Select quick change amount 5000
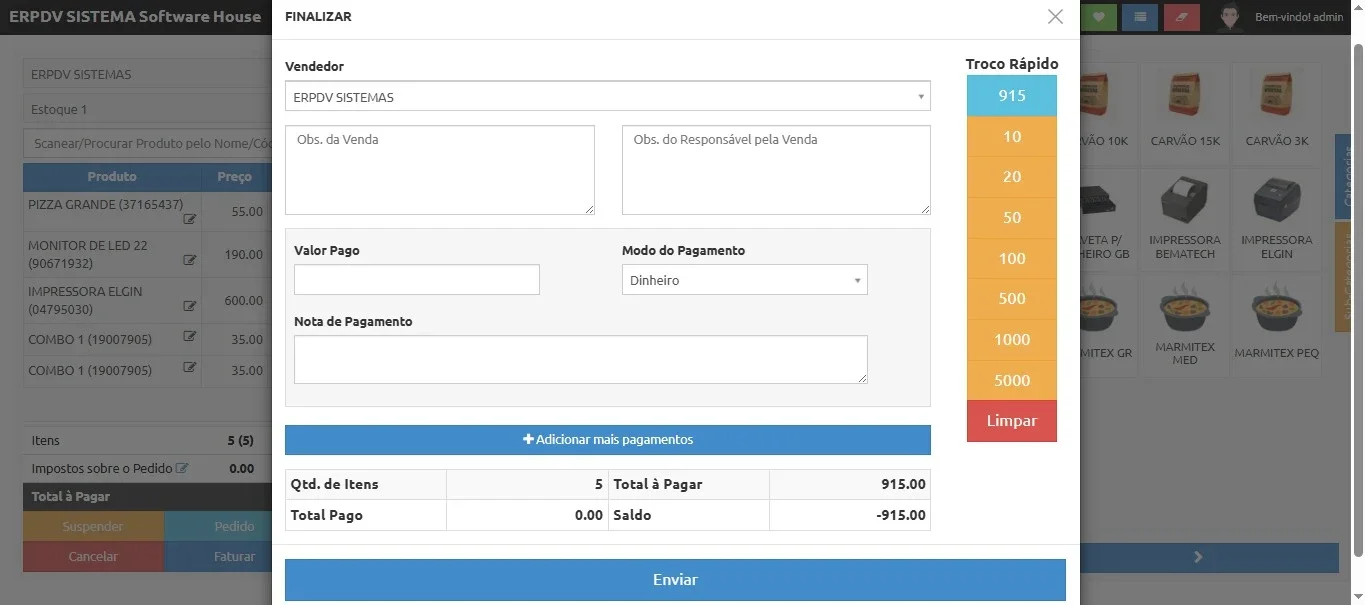Viewport: 1365px width, 605px height. [1012, 381]
